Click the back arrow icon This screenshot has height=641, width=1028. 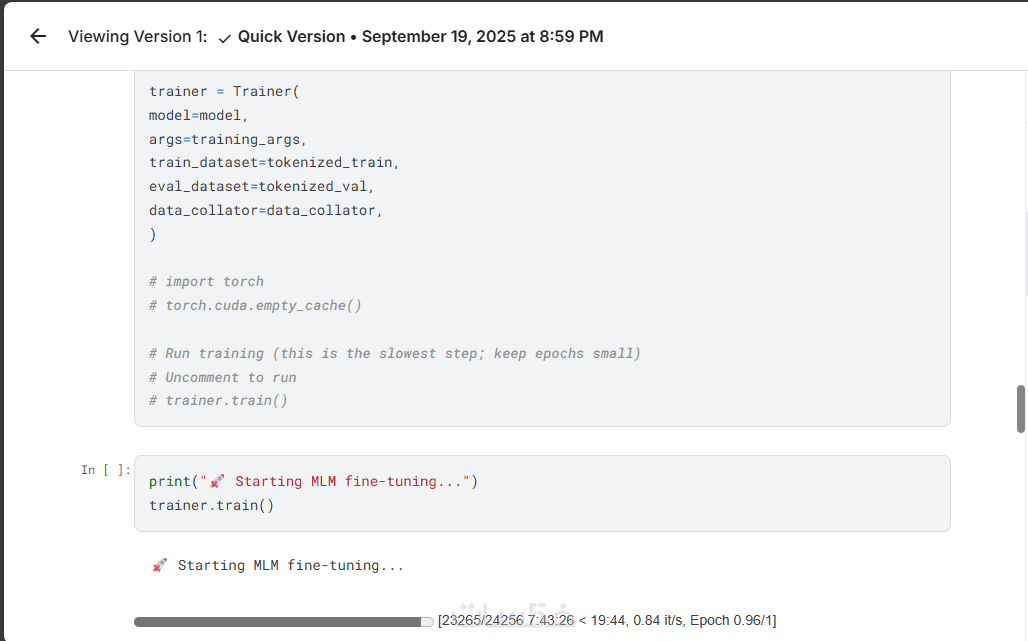(38, 37)
